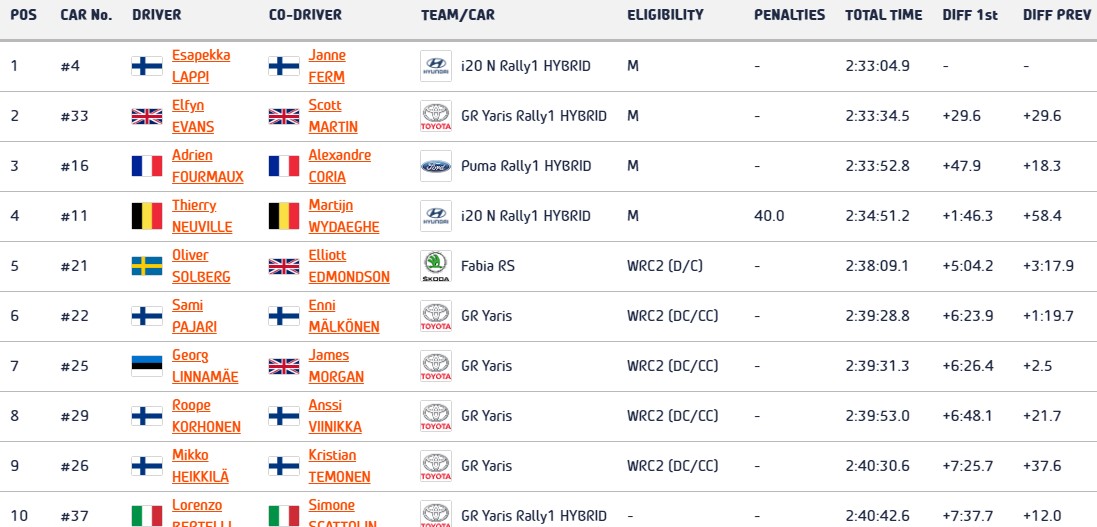Open Elfyn Evans driver link

pyautogui.click(x=194, y=116)
